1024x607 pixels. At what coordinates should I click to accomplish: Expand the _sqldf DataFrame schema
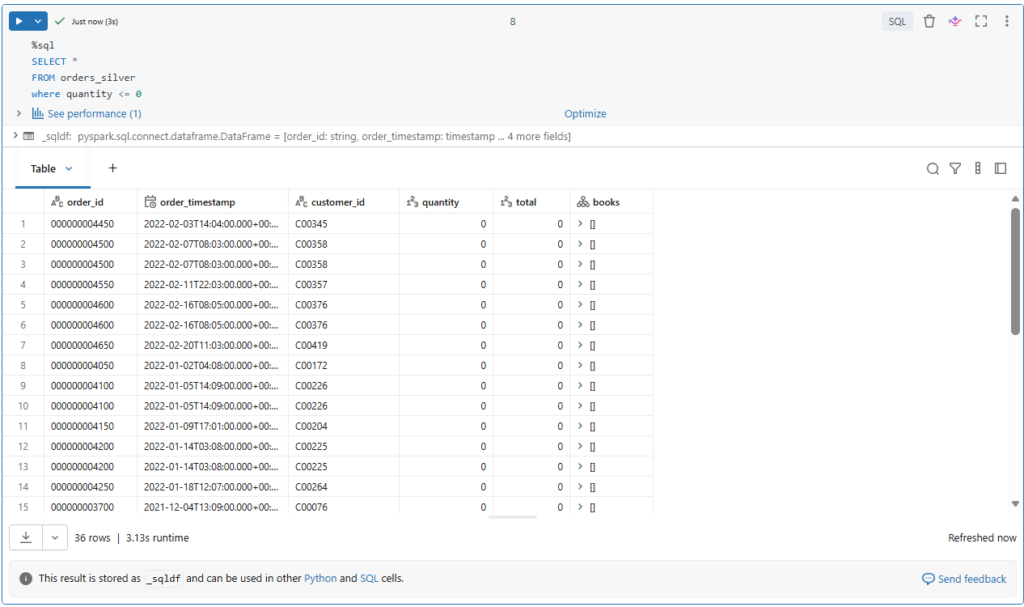pyautogui.click(x=15, y=136)
